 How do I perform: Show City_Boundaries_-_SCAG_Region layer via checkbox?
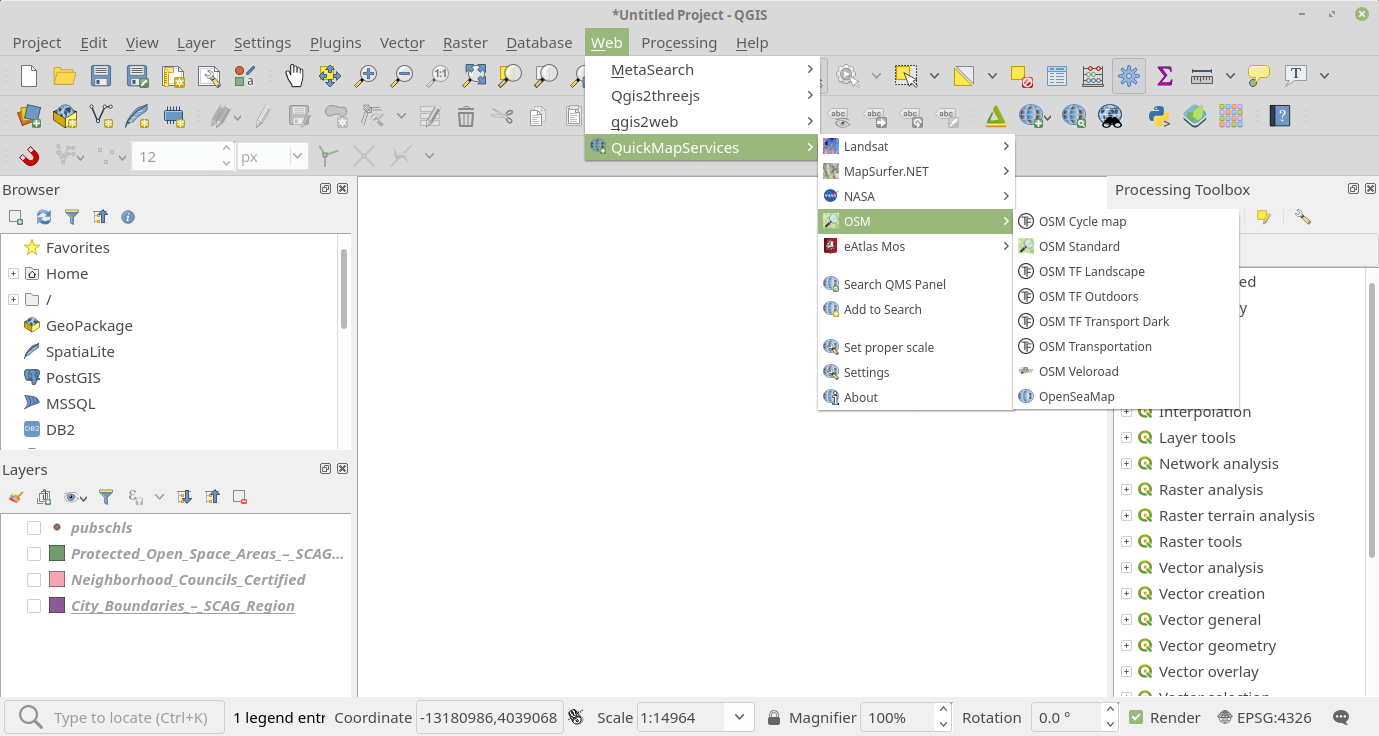tap(34, 606)
